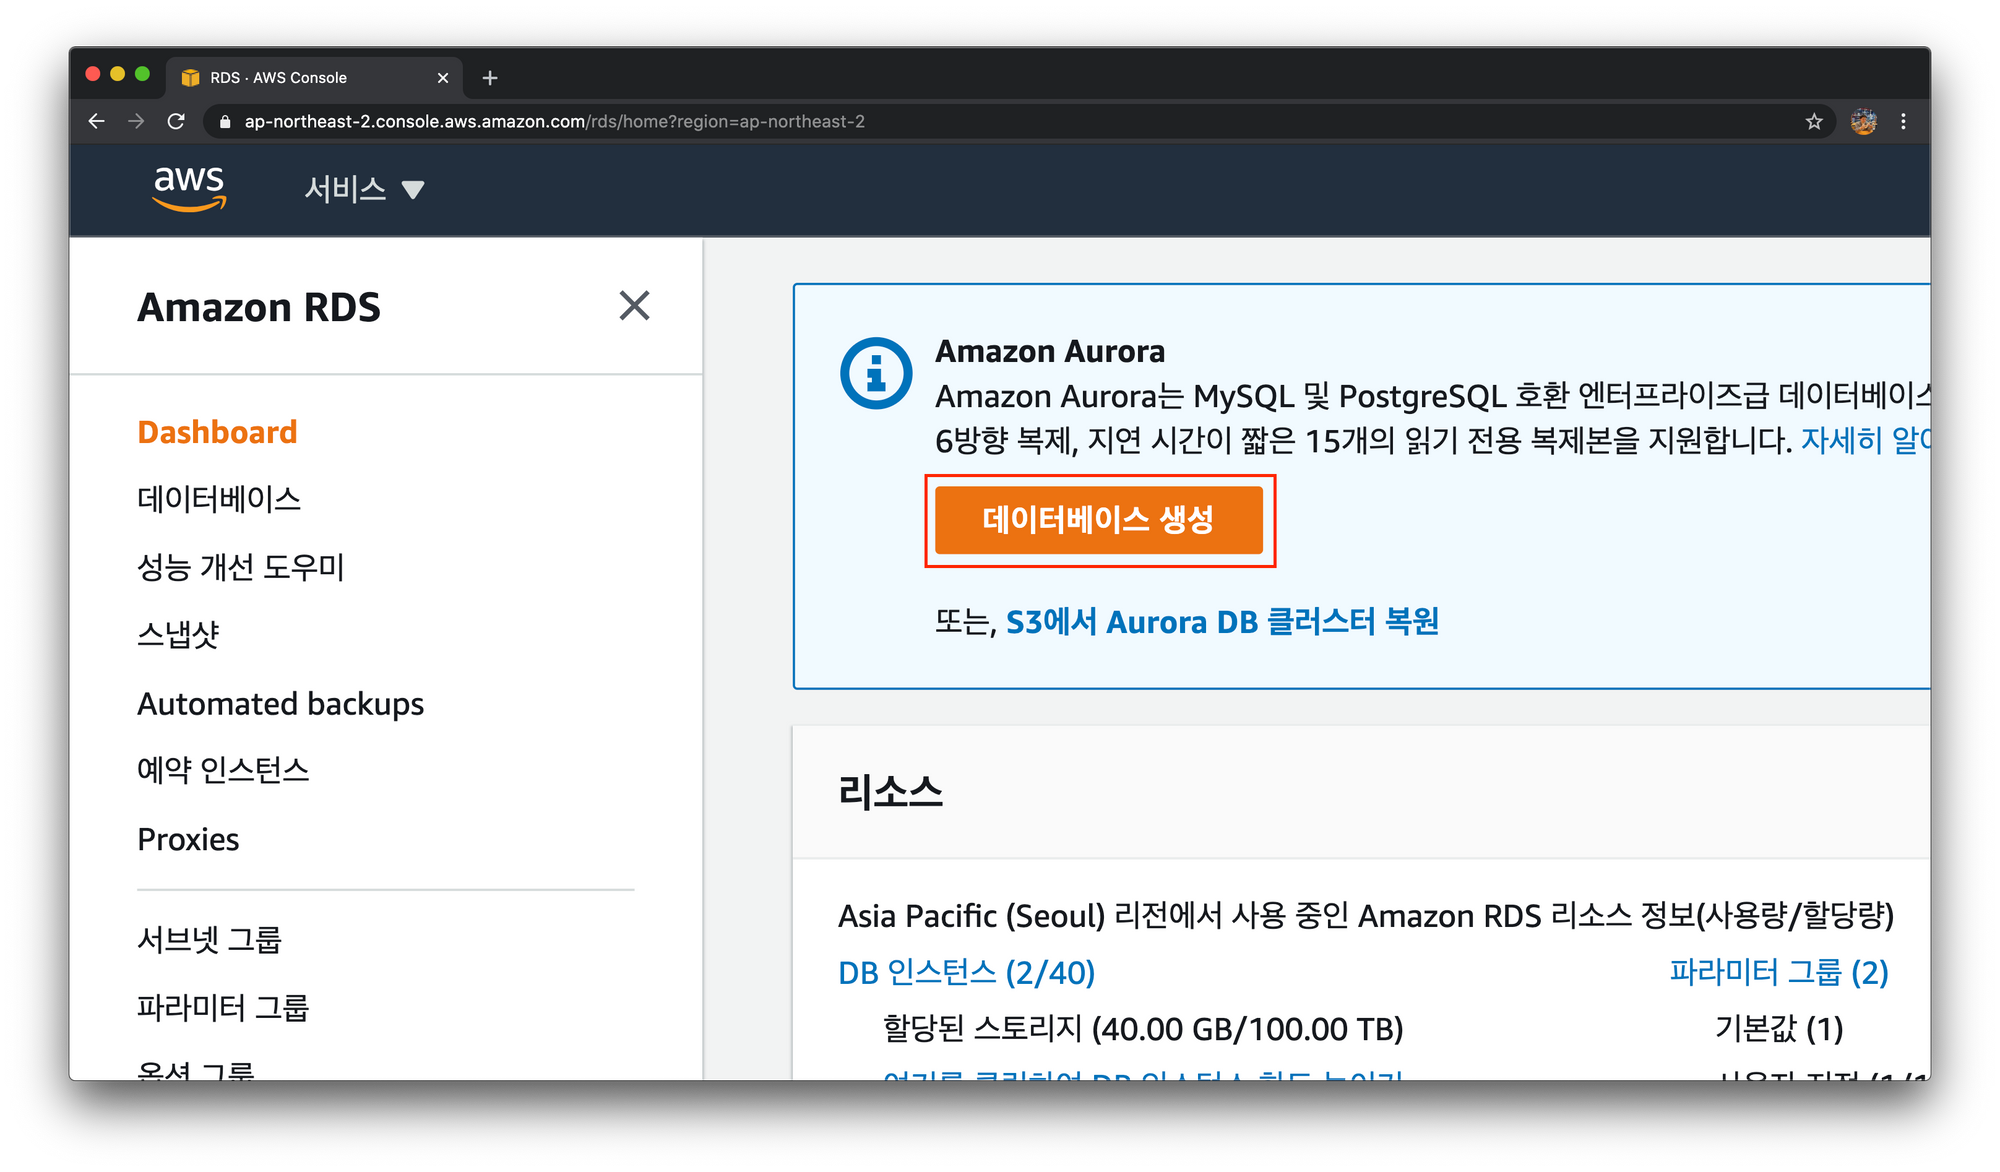Navigate to Proxies in the sidebar
This screenshot has height=1172, width=2000.
click(188, 839)
